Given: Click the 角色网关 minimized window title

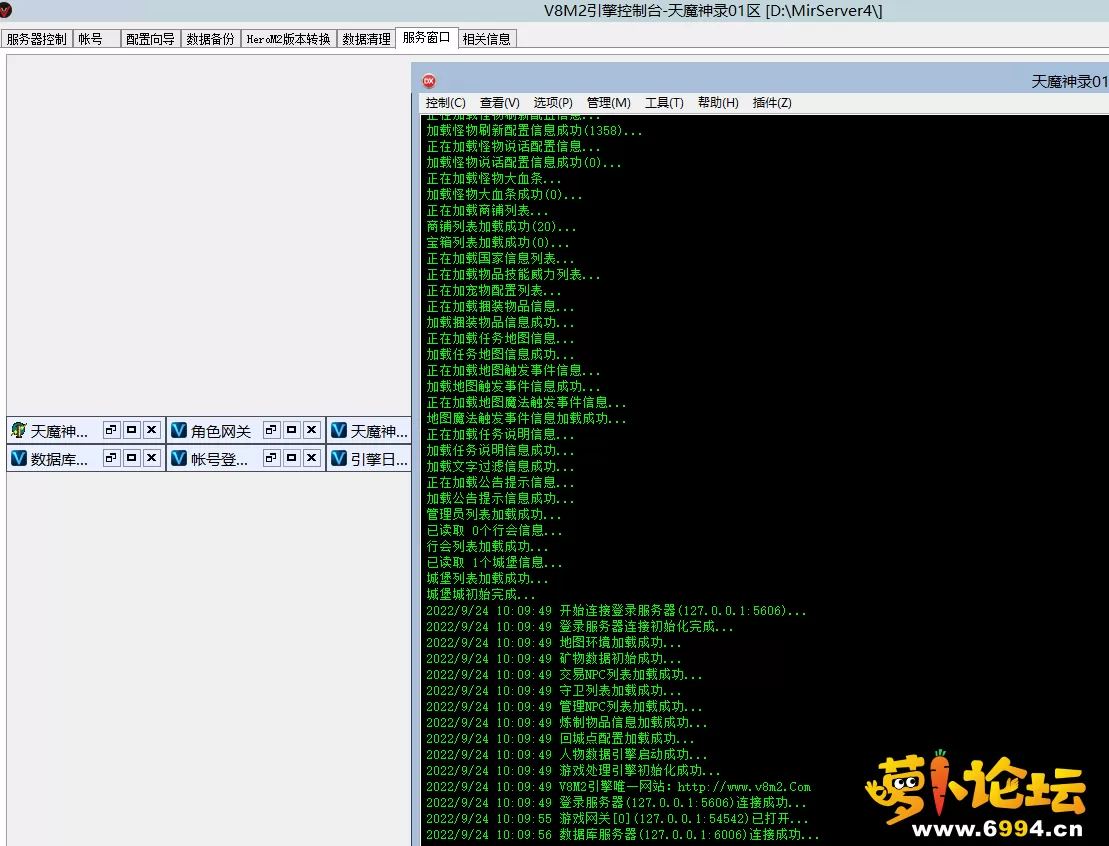Looking at the screenshot, I should (x=221, y=431).
